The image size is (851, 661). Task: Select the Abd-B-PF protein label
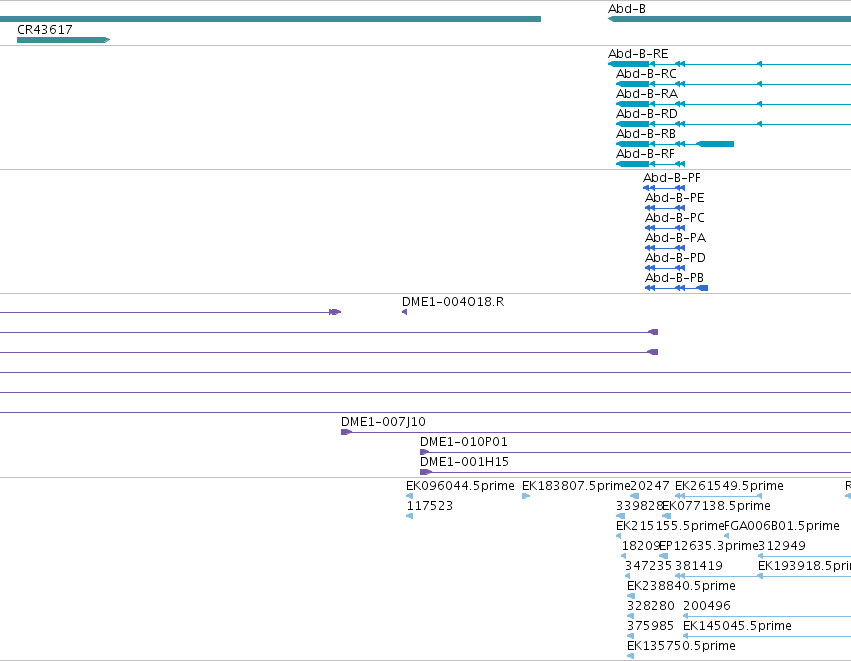point(671,178)
